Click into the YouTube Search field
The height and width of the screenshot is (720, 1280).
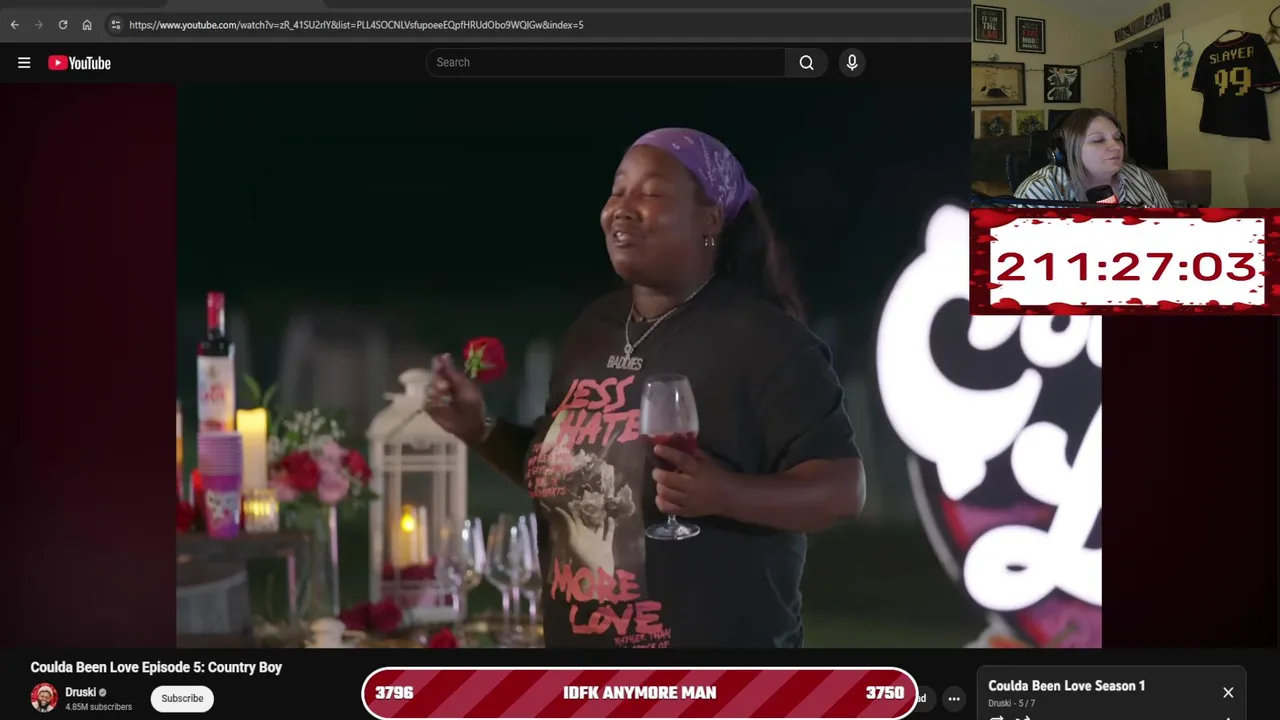[x=606, y=62]
